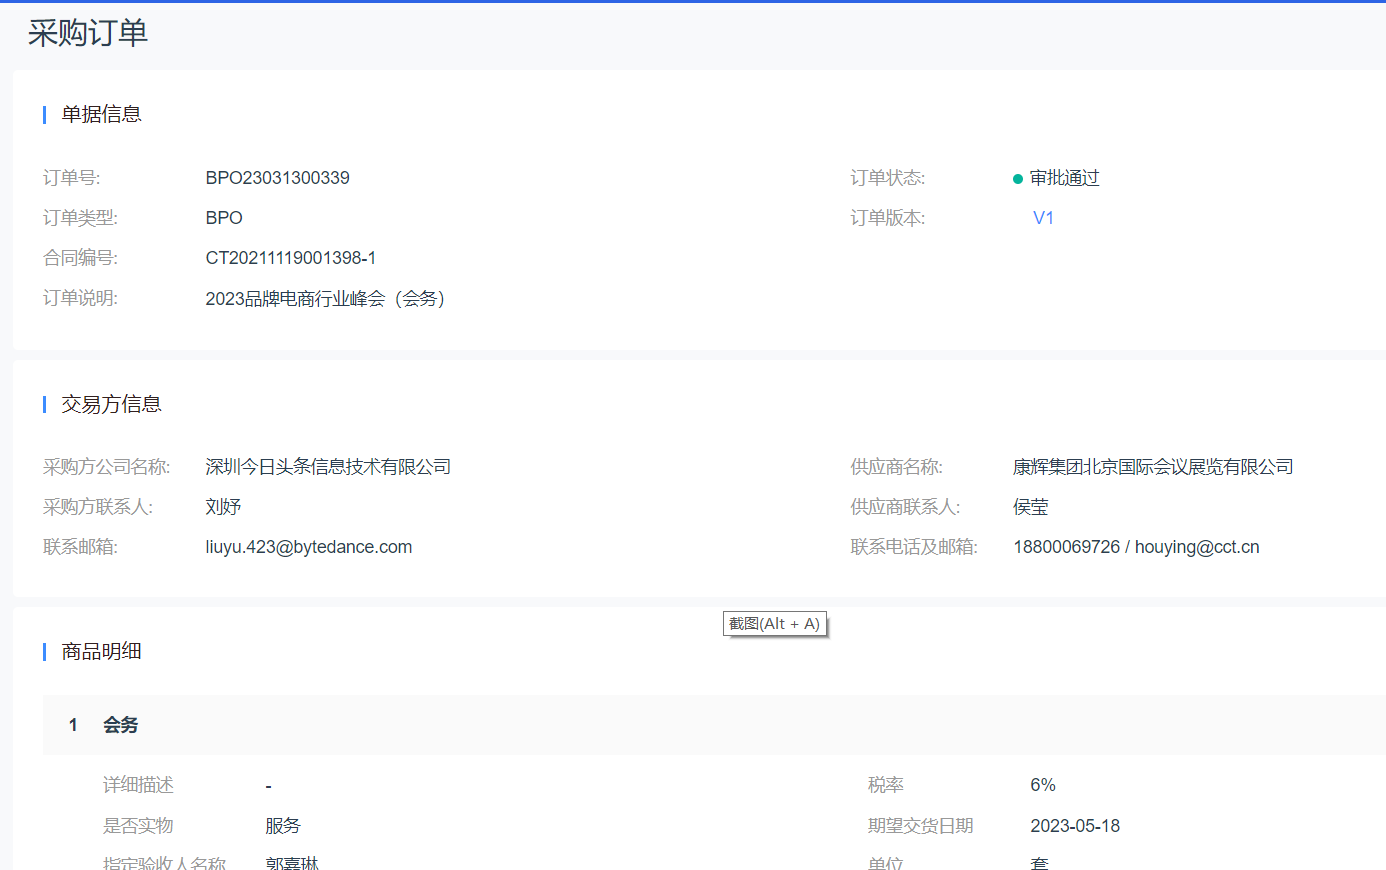
Task: Click the 单据信息 section header
Action: click(101, 115)
